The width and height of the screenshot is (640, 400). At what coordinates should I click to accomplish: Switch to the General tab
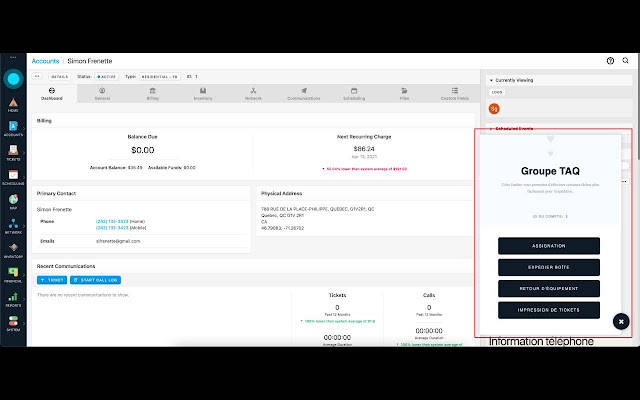(102, 93)
